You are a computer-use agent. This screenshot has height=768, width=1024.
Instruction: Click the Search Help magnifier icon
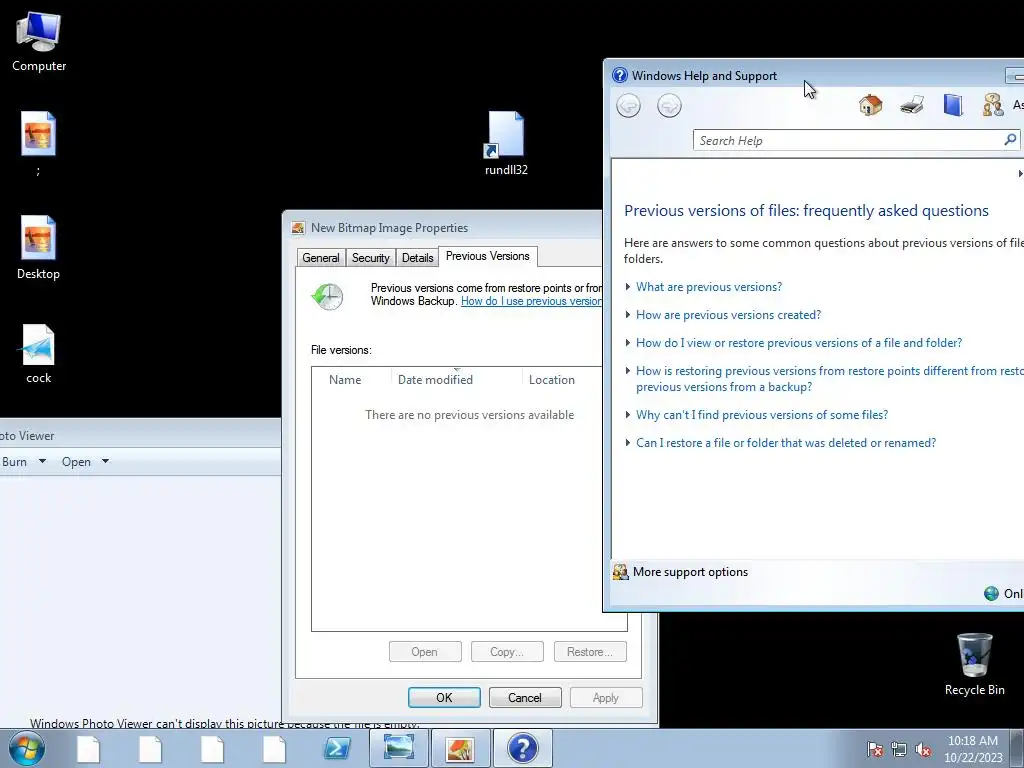click(1010, 139)
